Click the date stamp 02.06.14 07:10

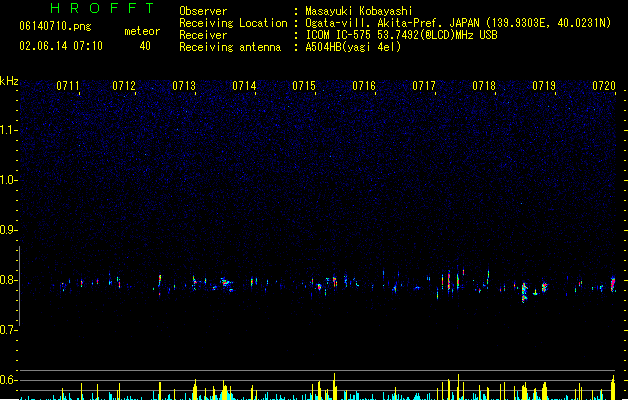click(x=61, y=46)
